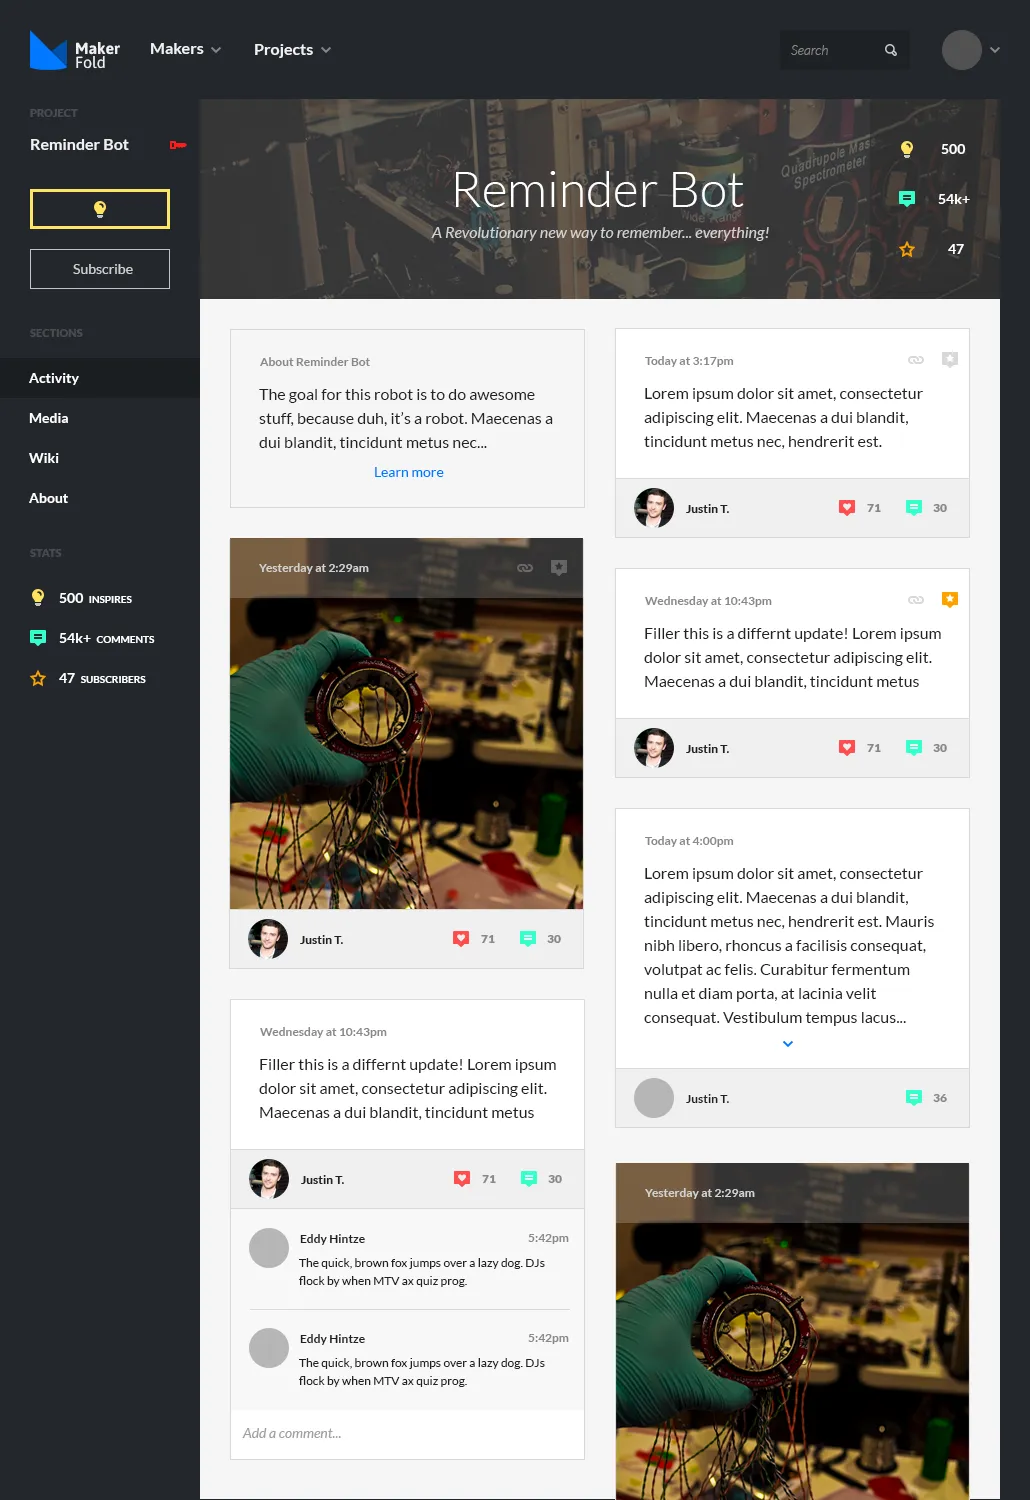Toggle star bookmark on left Yesterday 2:29am post
This screenshot has height=1500, width=1030.
(x=559, y=567)
